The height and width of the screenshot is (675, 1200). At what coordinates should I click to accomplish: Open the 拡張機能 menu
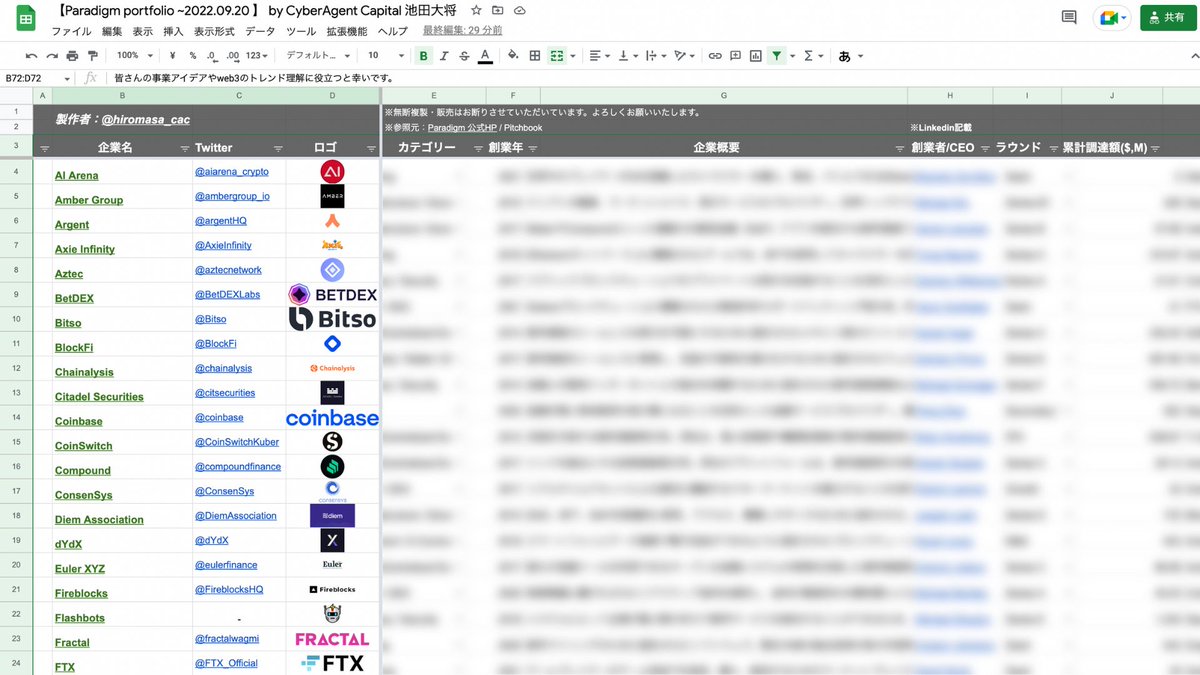pyautogui.click(x=348, y=32)
